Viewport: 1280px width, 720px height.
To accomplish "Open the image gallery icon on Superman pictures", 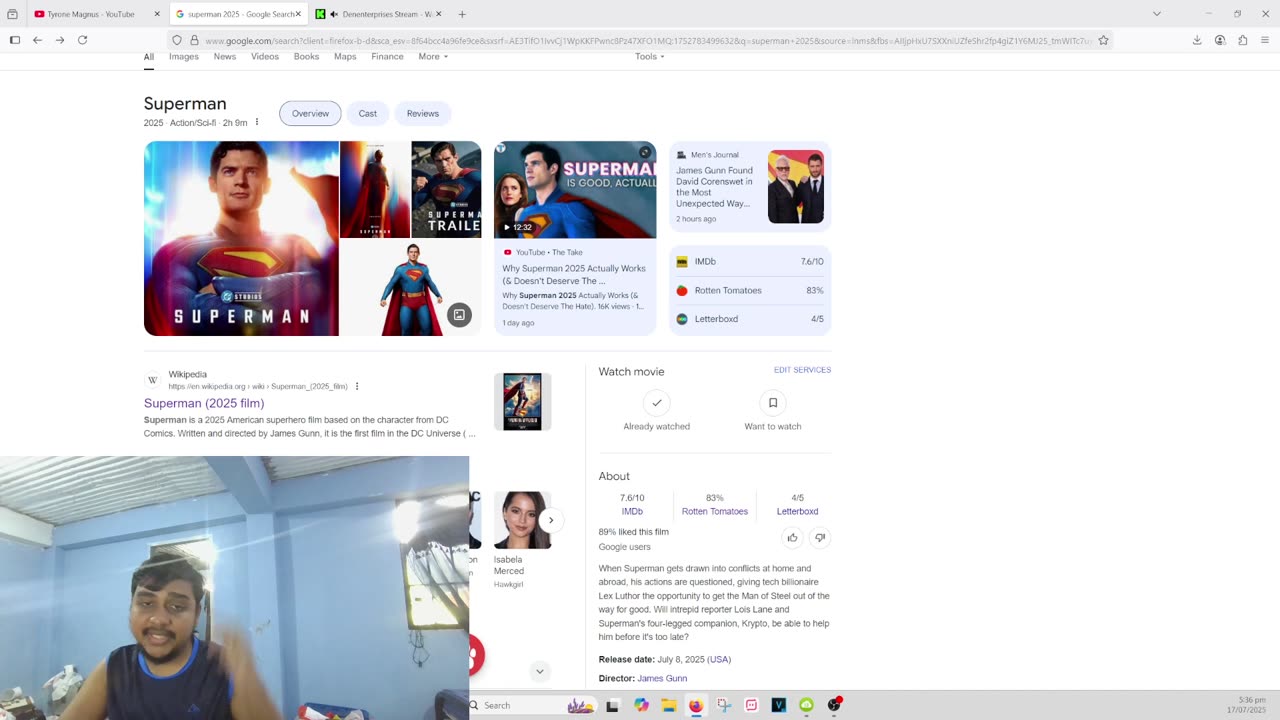I will (x=459, y=315).
